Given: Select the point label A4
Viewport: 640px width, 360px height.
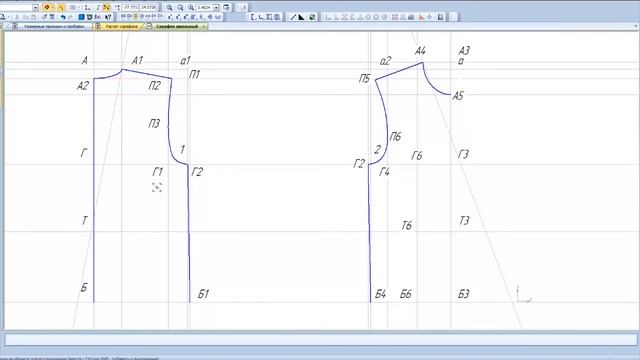Looking at the screenshot, I should (420, 51).
